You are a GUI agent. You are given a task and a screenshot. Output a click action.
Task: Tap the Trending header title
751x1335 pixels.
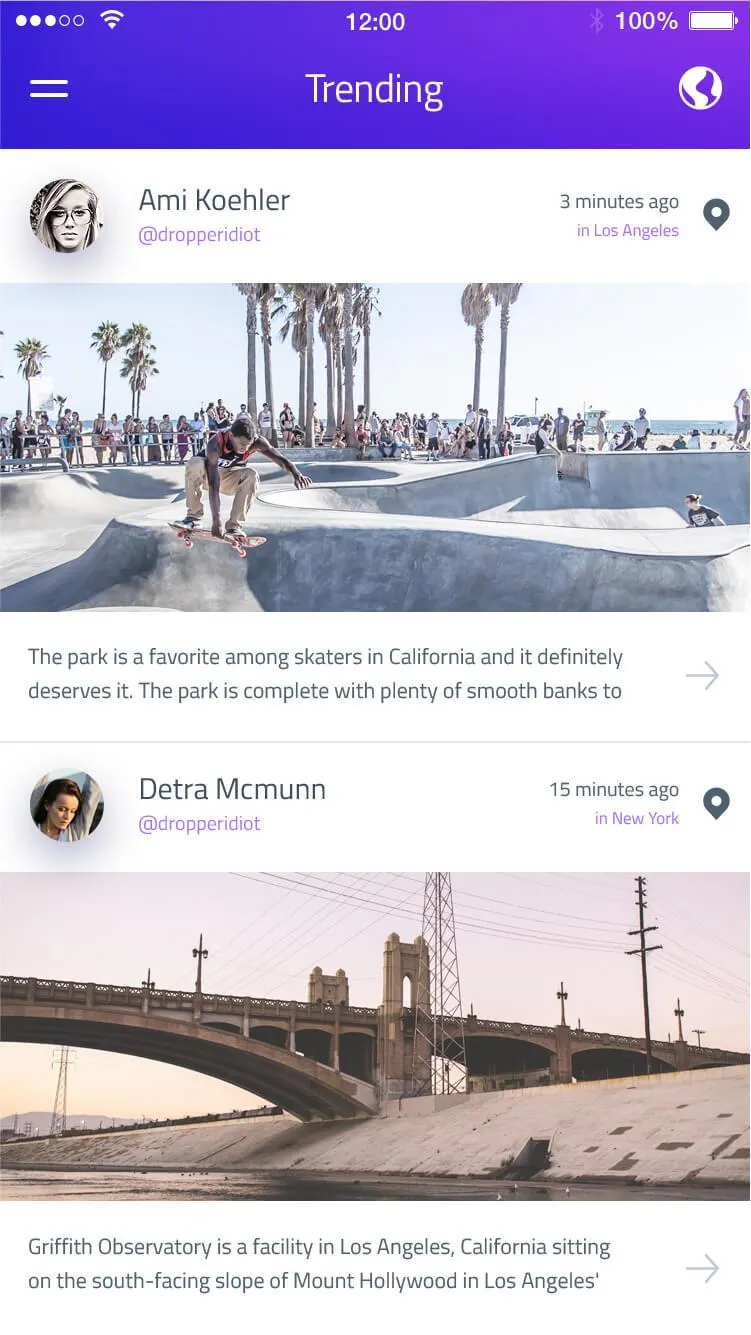pos(374,89)
